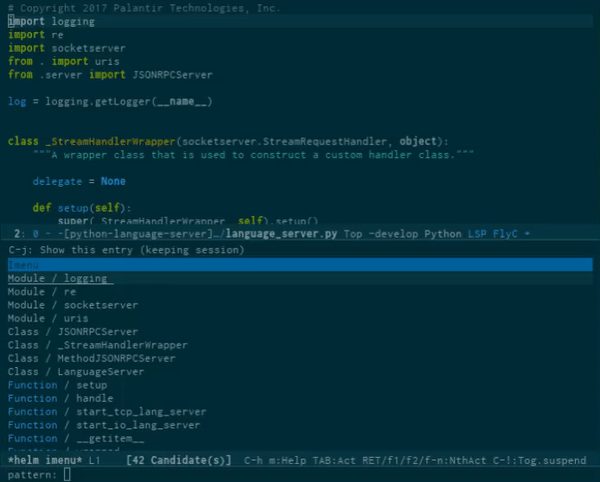The height and width of the screenshot is (482, 600).
Task: Click the [python-language-server] project label
Action: [x=138, y=234]
